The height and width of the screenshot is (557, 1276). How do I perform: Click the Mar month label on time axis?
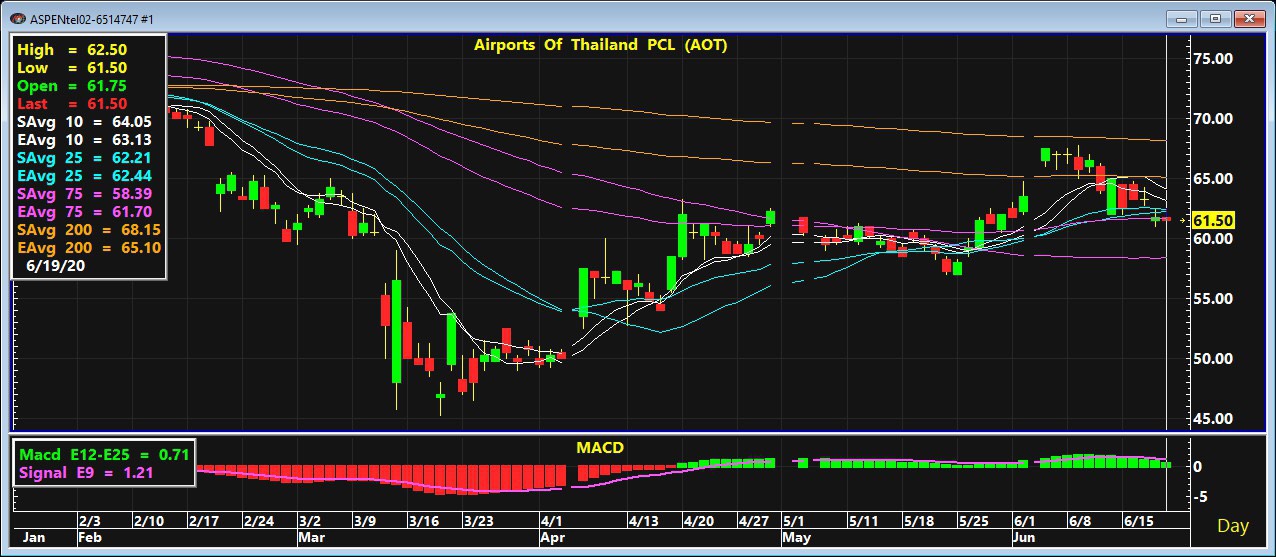(312, 538)
